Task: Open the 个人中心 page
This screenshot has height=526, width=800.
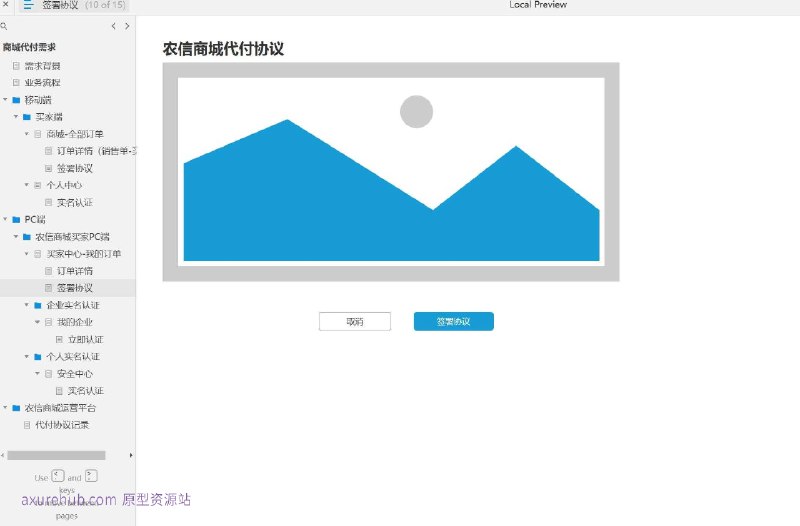Action: [64, 185]
